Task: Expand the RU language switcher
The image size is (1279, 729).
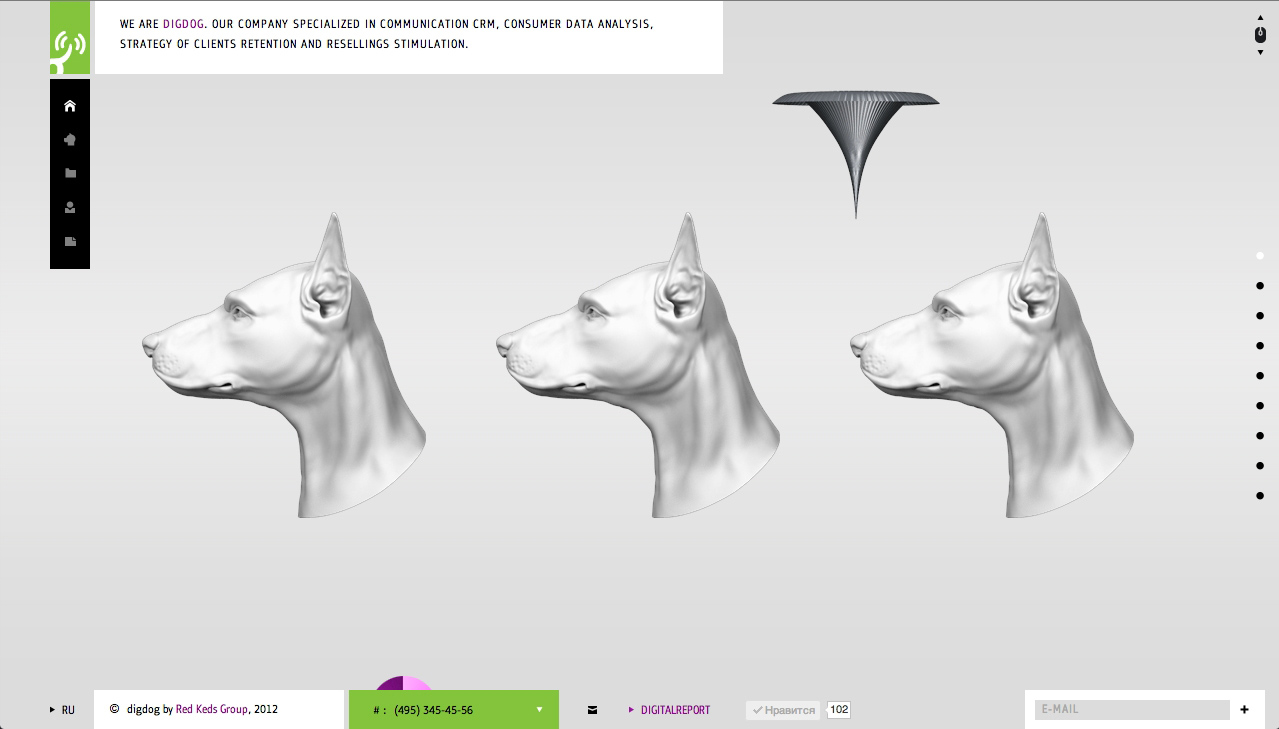Action: [x=62, y=710]
